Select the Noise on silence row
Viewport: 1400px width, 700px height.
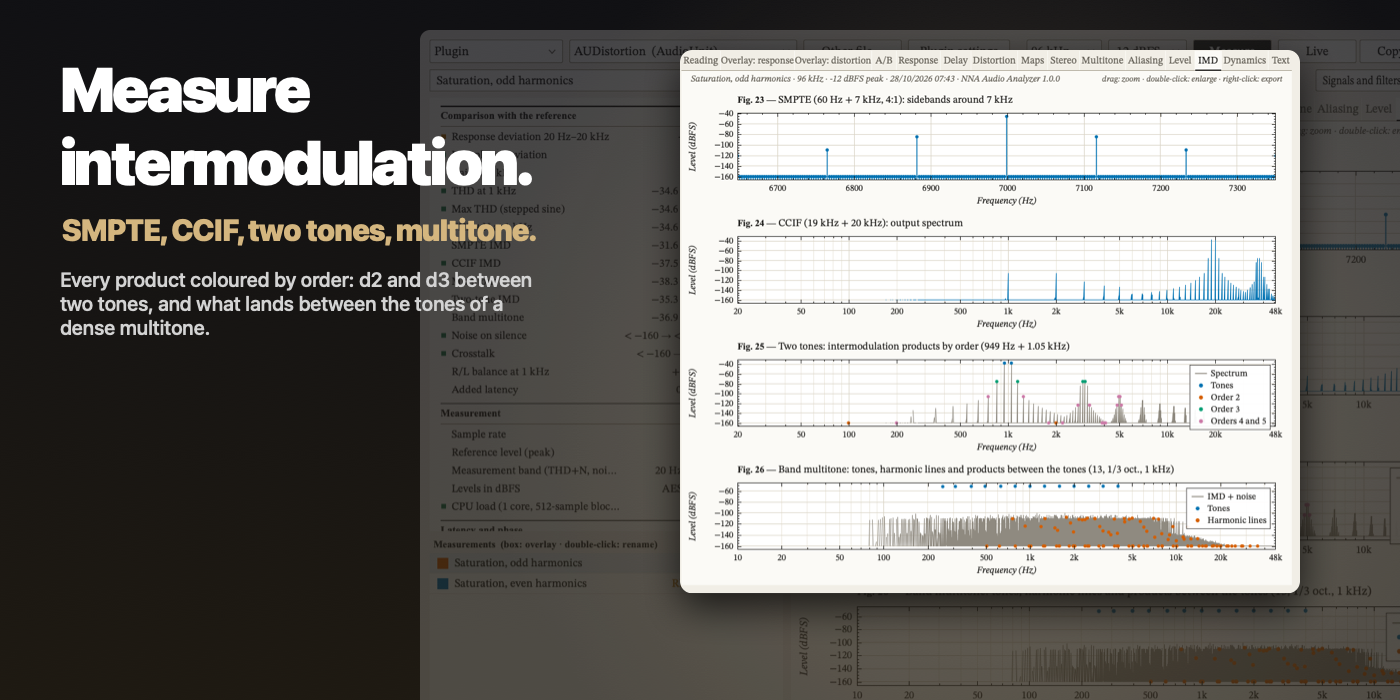[560, 335]
